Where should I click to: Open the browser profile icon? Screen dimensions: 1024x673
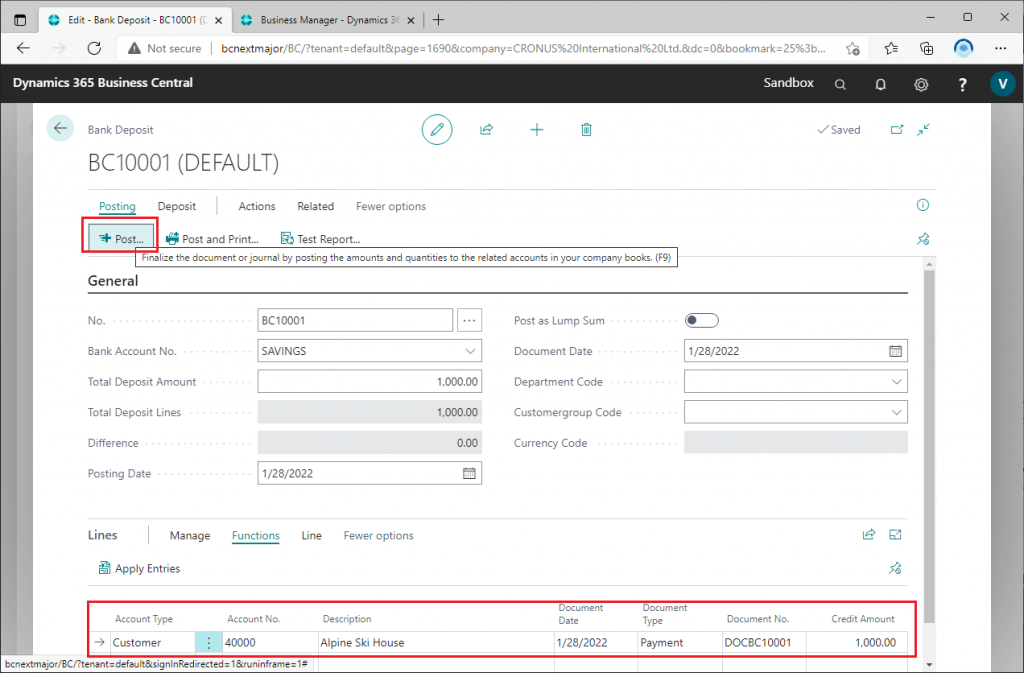tap(963, 48)
